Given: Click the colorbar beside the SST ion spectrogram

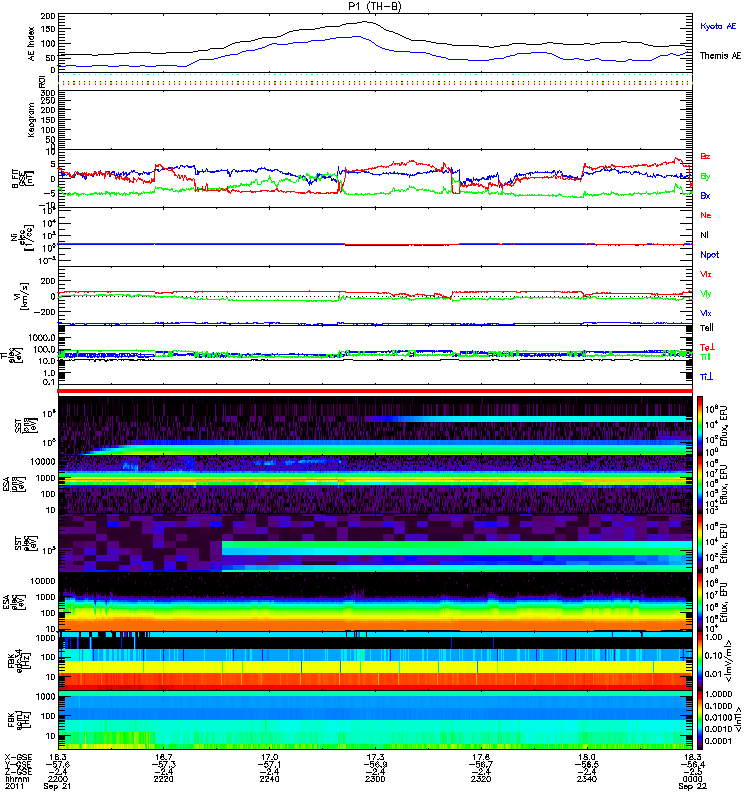Looking at the screenshot, I should click(x=699, y=426).
